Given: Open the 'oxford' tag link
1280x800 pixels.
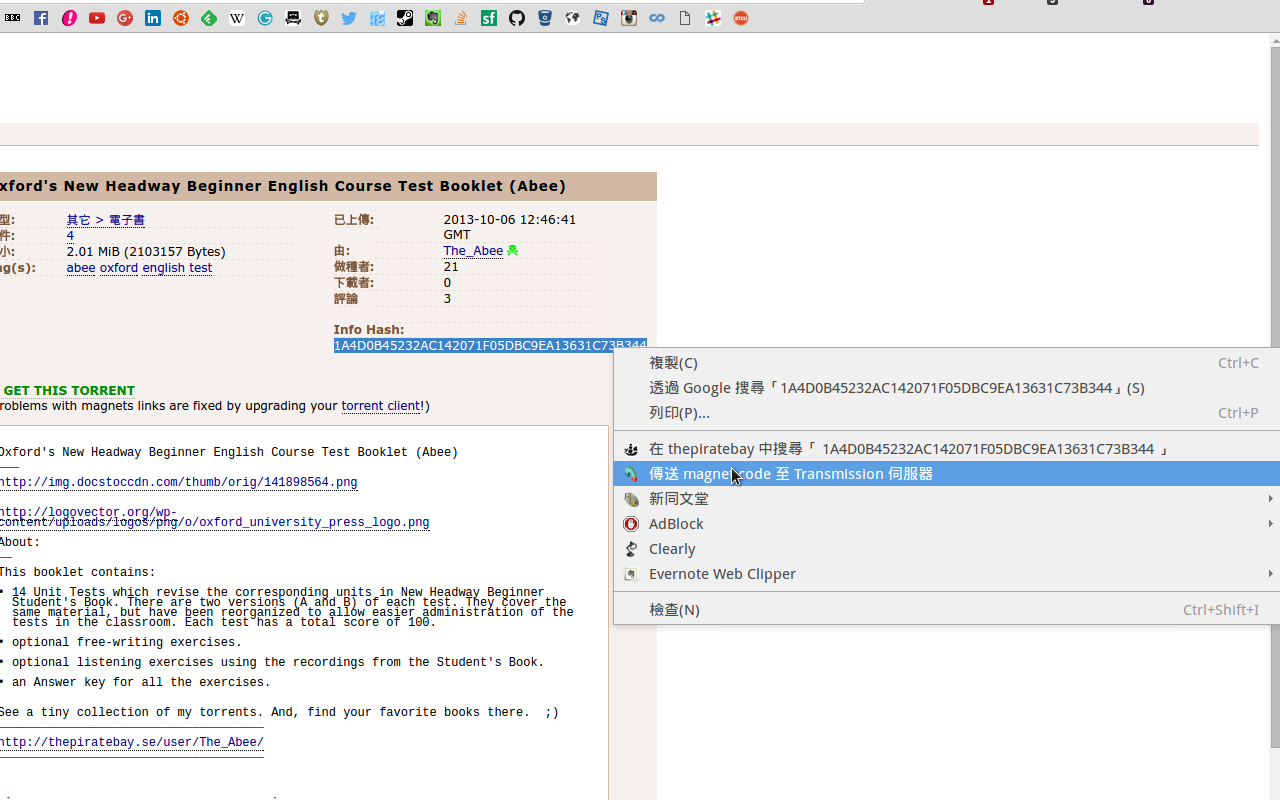Looking at the screenshot, I should point(119,268).
